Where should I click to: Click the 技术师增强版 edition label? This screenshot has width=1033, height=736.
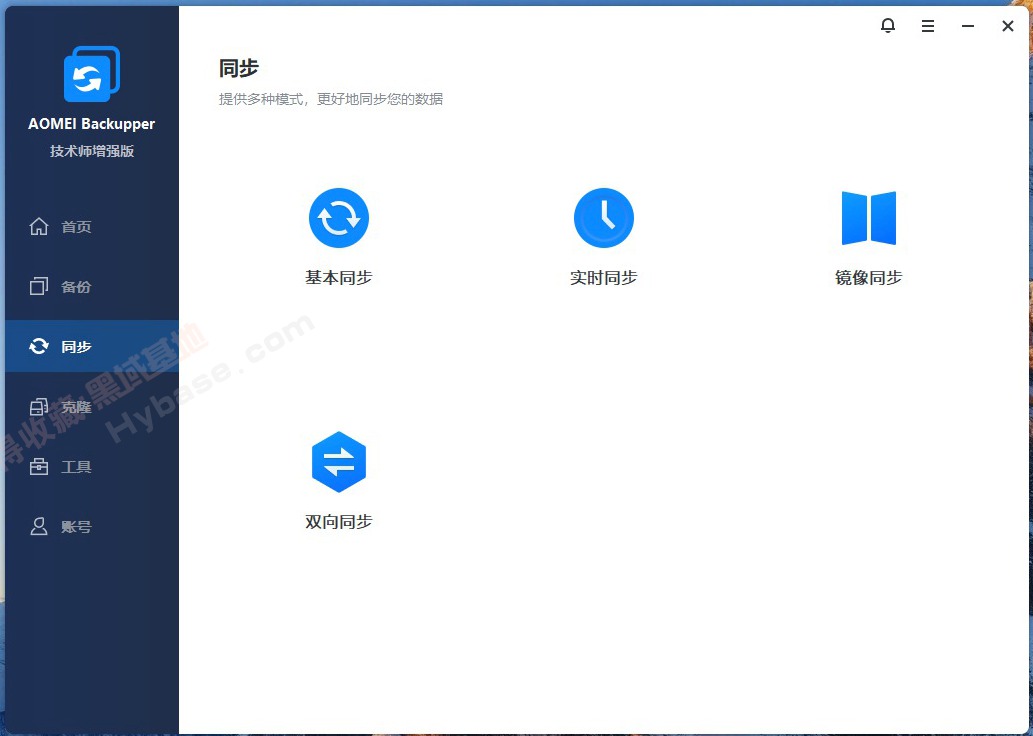pos(90,150)
